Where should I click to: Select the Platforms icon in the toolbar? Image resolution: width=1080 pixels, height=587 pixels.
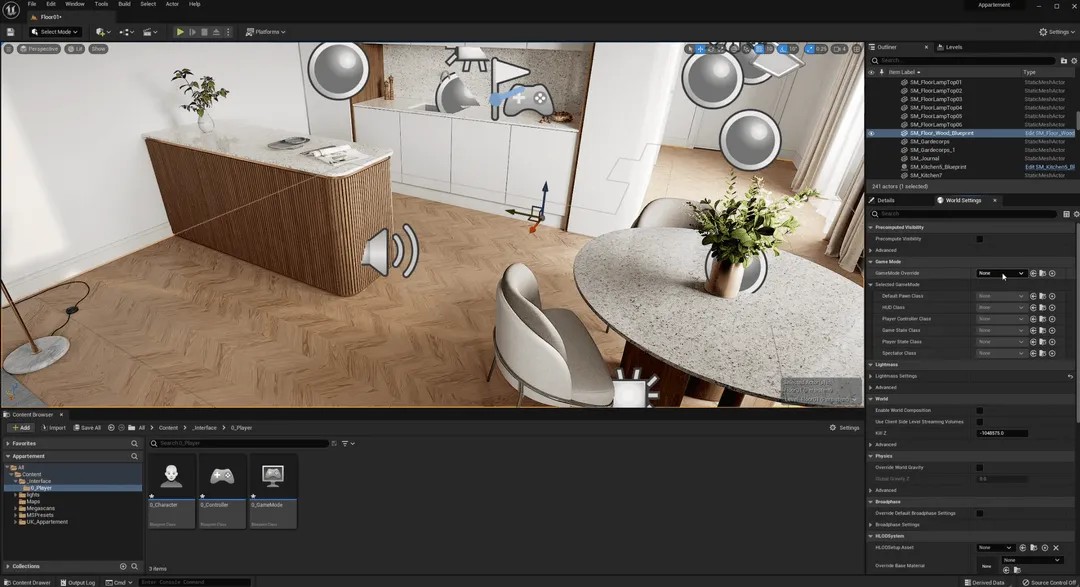pyautogui.click(x=264, y=31)
